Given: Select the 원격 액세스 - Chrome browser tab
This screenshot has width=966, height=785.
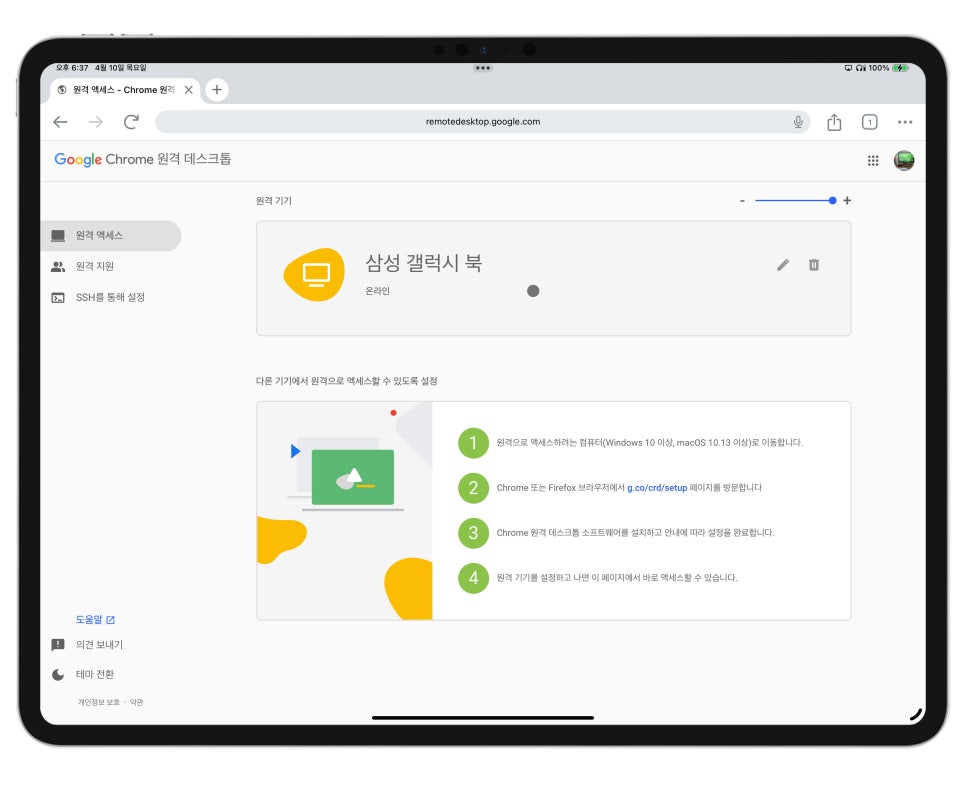Looking at the screenshot, I should coord(124,90).
